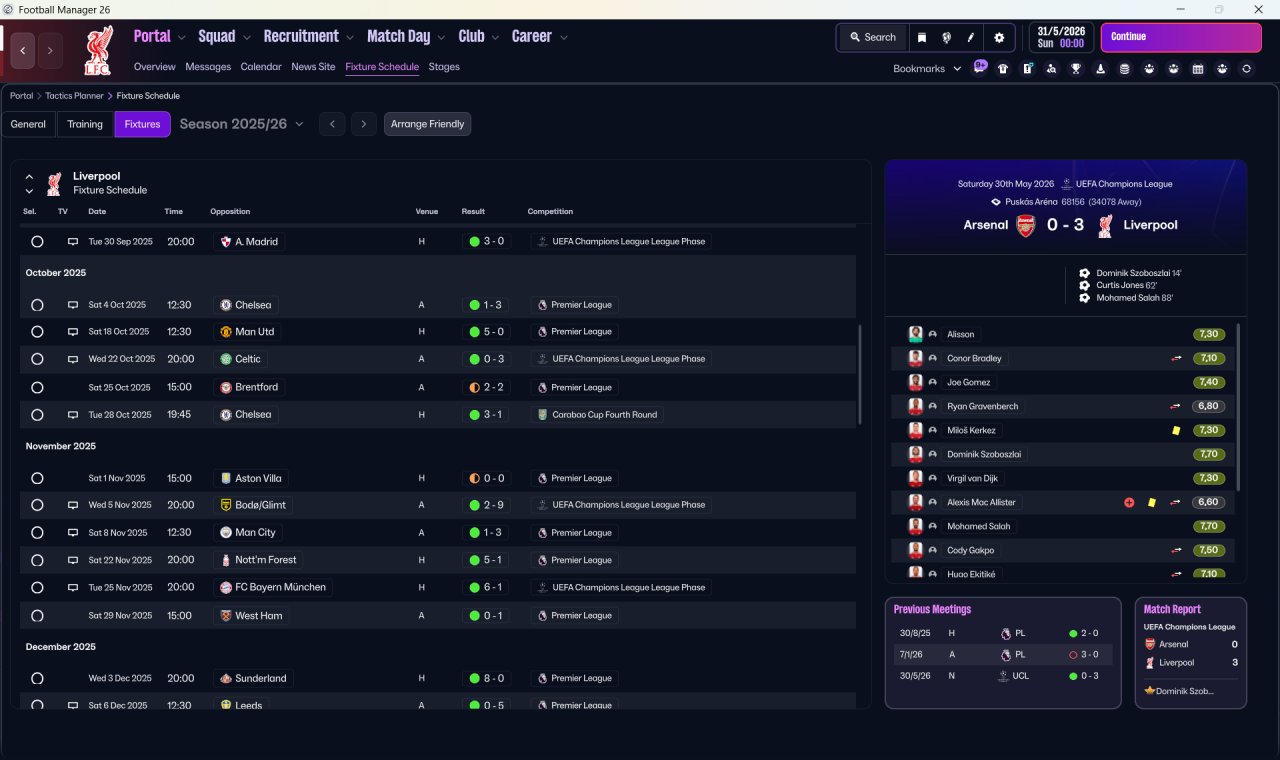1280x760 pixels.
Task: Click the training cone icon in bookmarks bar
Action: coord(1100,69)
